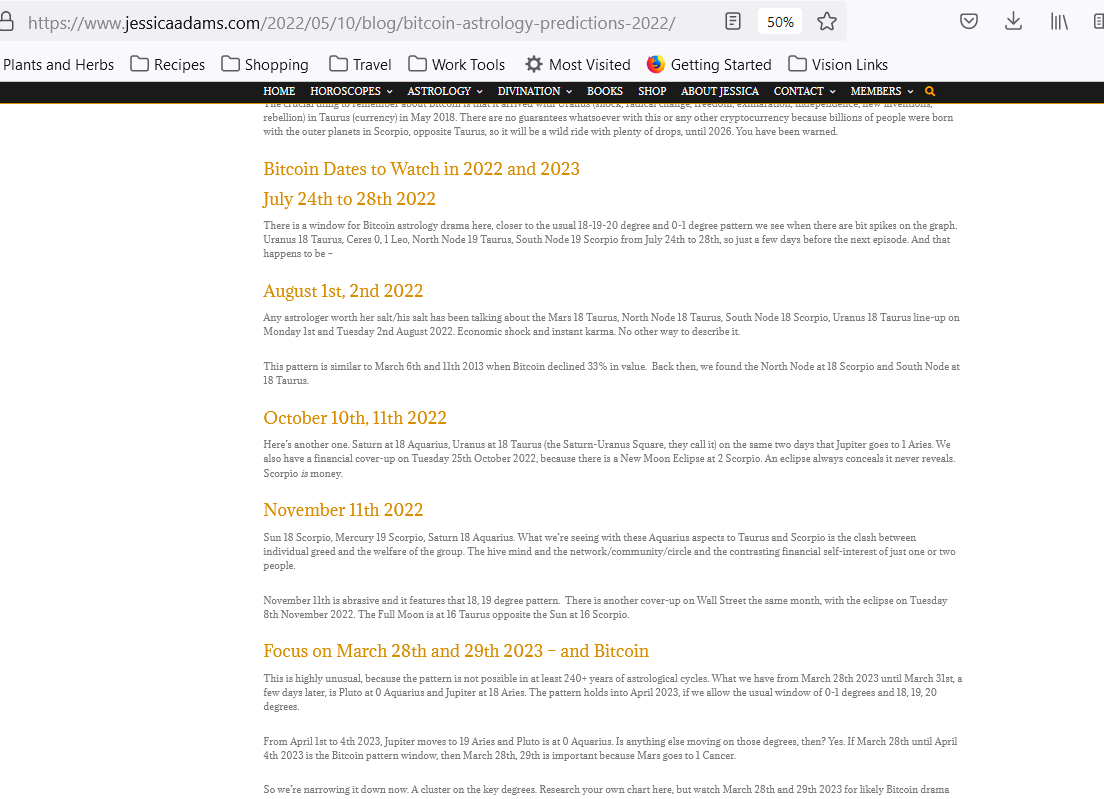Open the Firefox downloads panel
Screen dimensions: 1104x799
[1013, 21]
